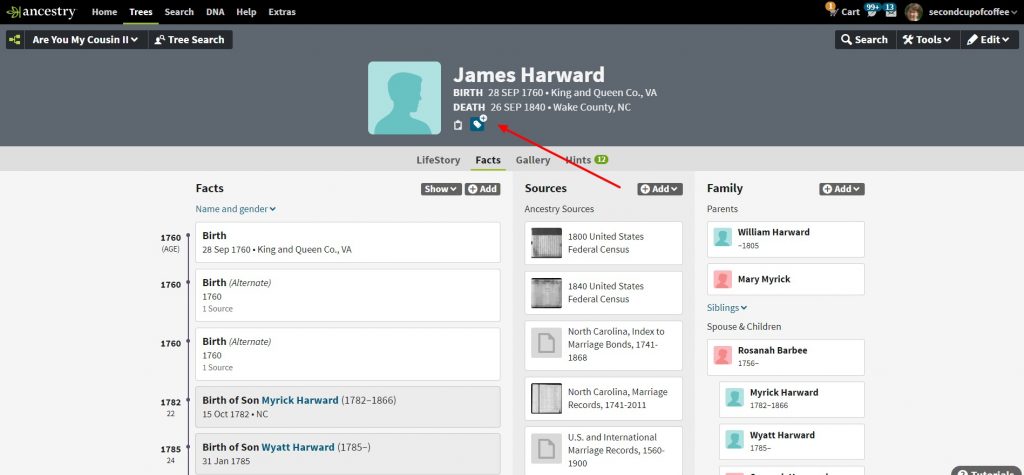Click William Harward avatar icon
This screenshot has width=1024, height=475.
[x=722, y=237]
